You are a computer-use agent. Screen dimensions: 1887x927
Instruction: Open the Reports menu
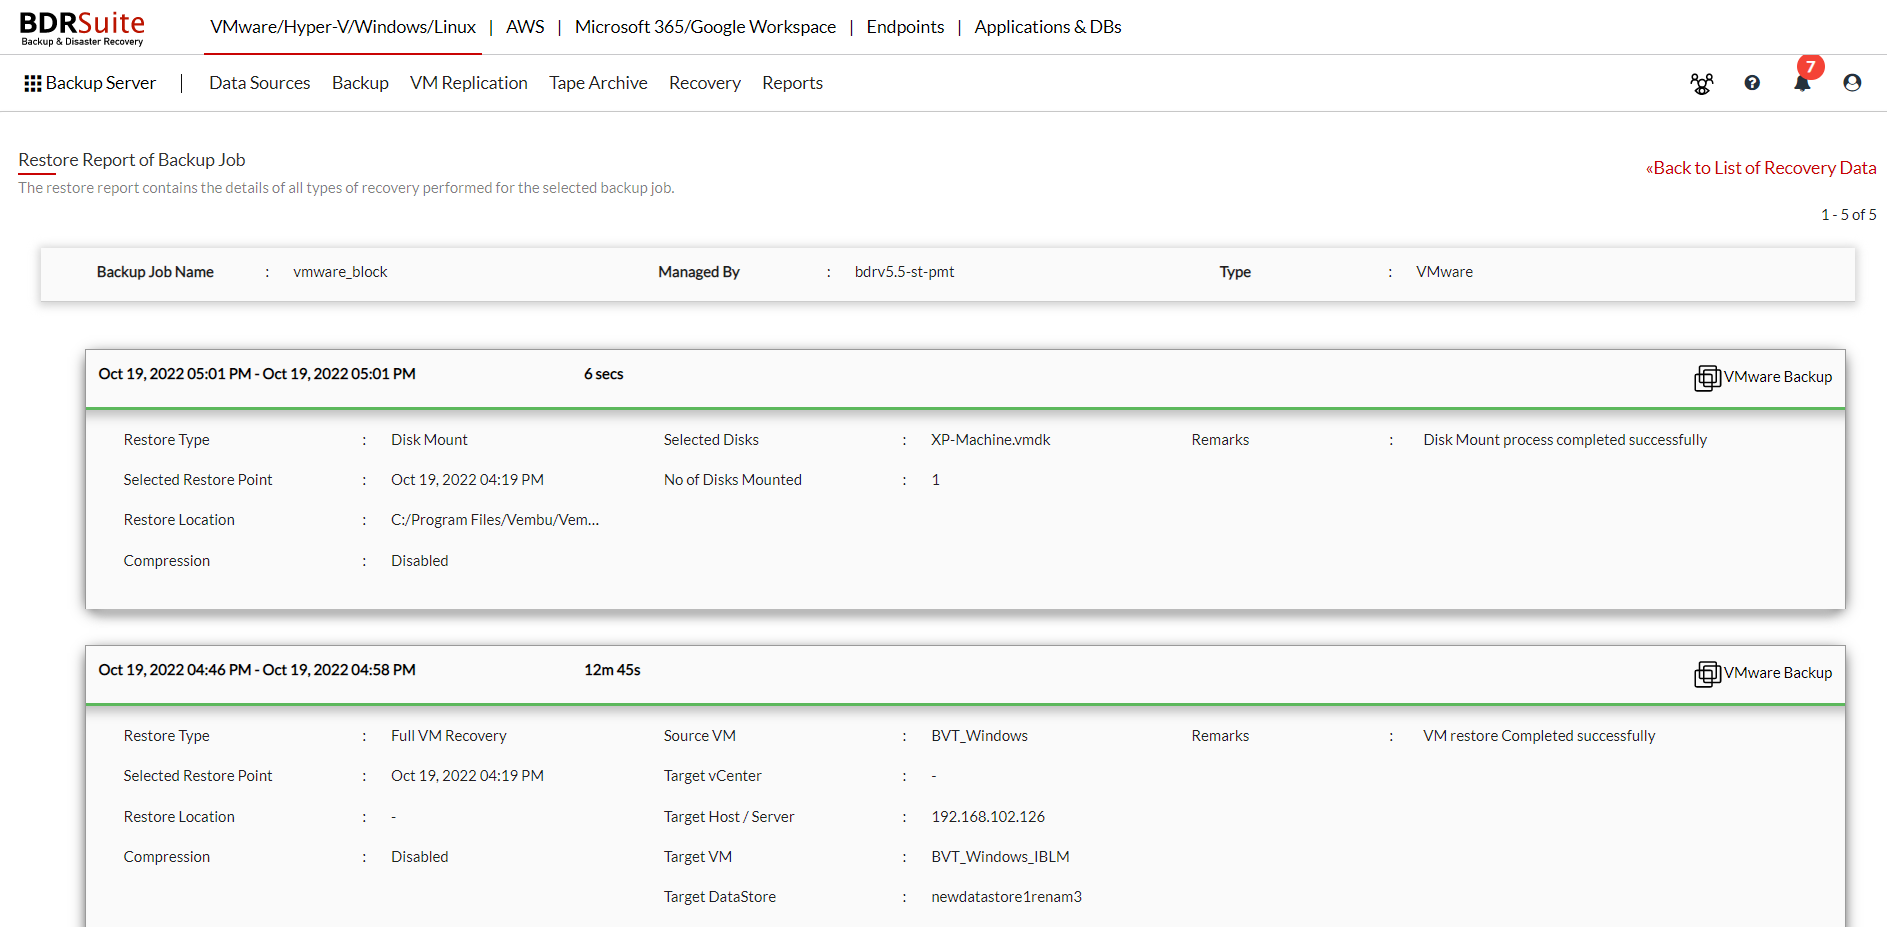coord(792,83)
